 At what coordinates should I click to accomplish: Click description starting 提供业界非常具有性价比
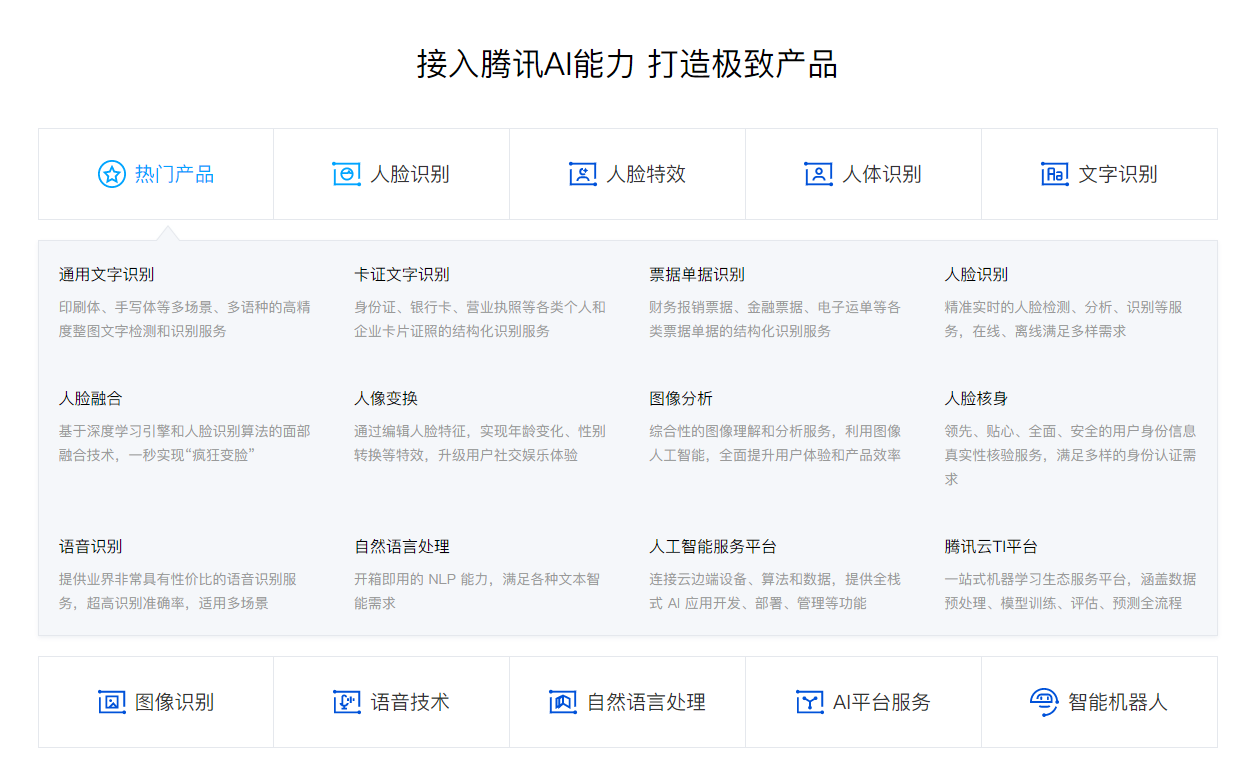[178, 591]
